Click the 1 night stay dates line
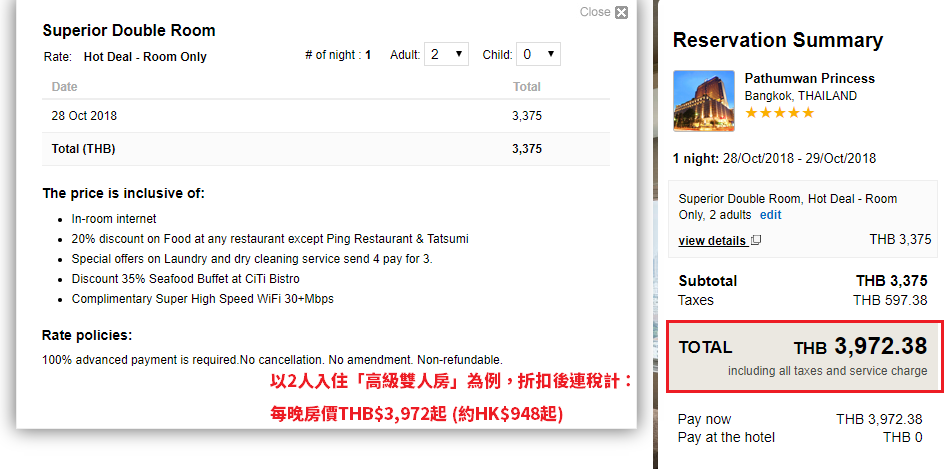 pos(774,159)
